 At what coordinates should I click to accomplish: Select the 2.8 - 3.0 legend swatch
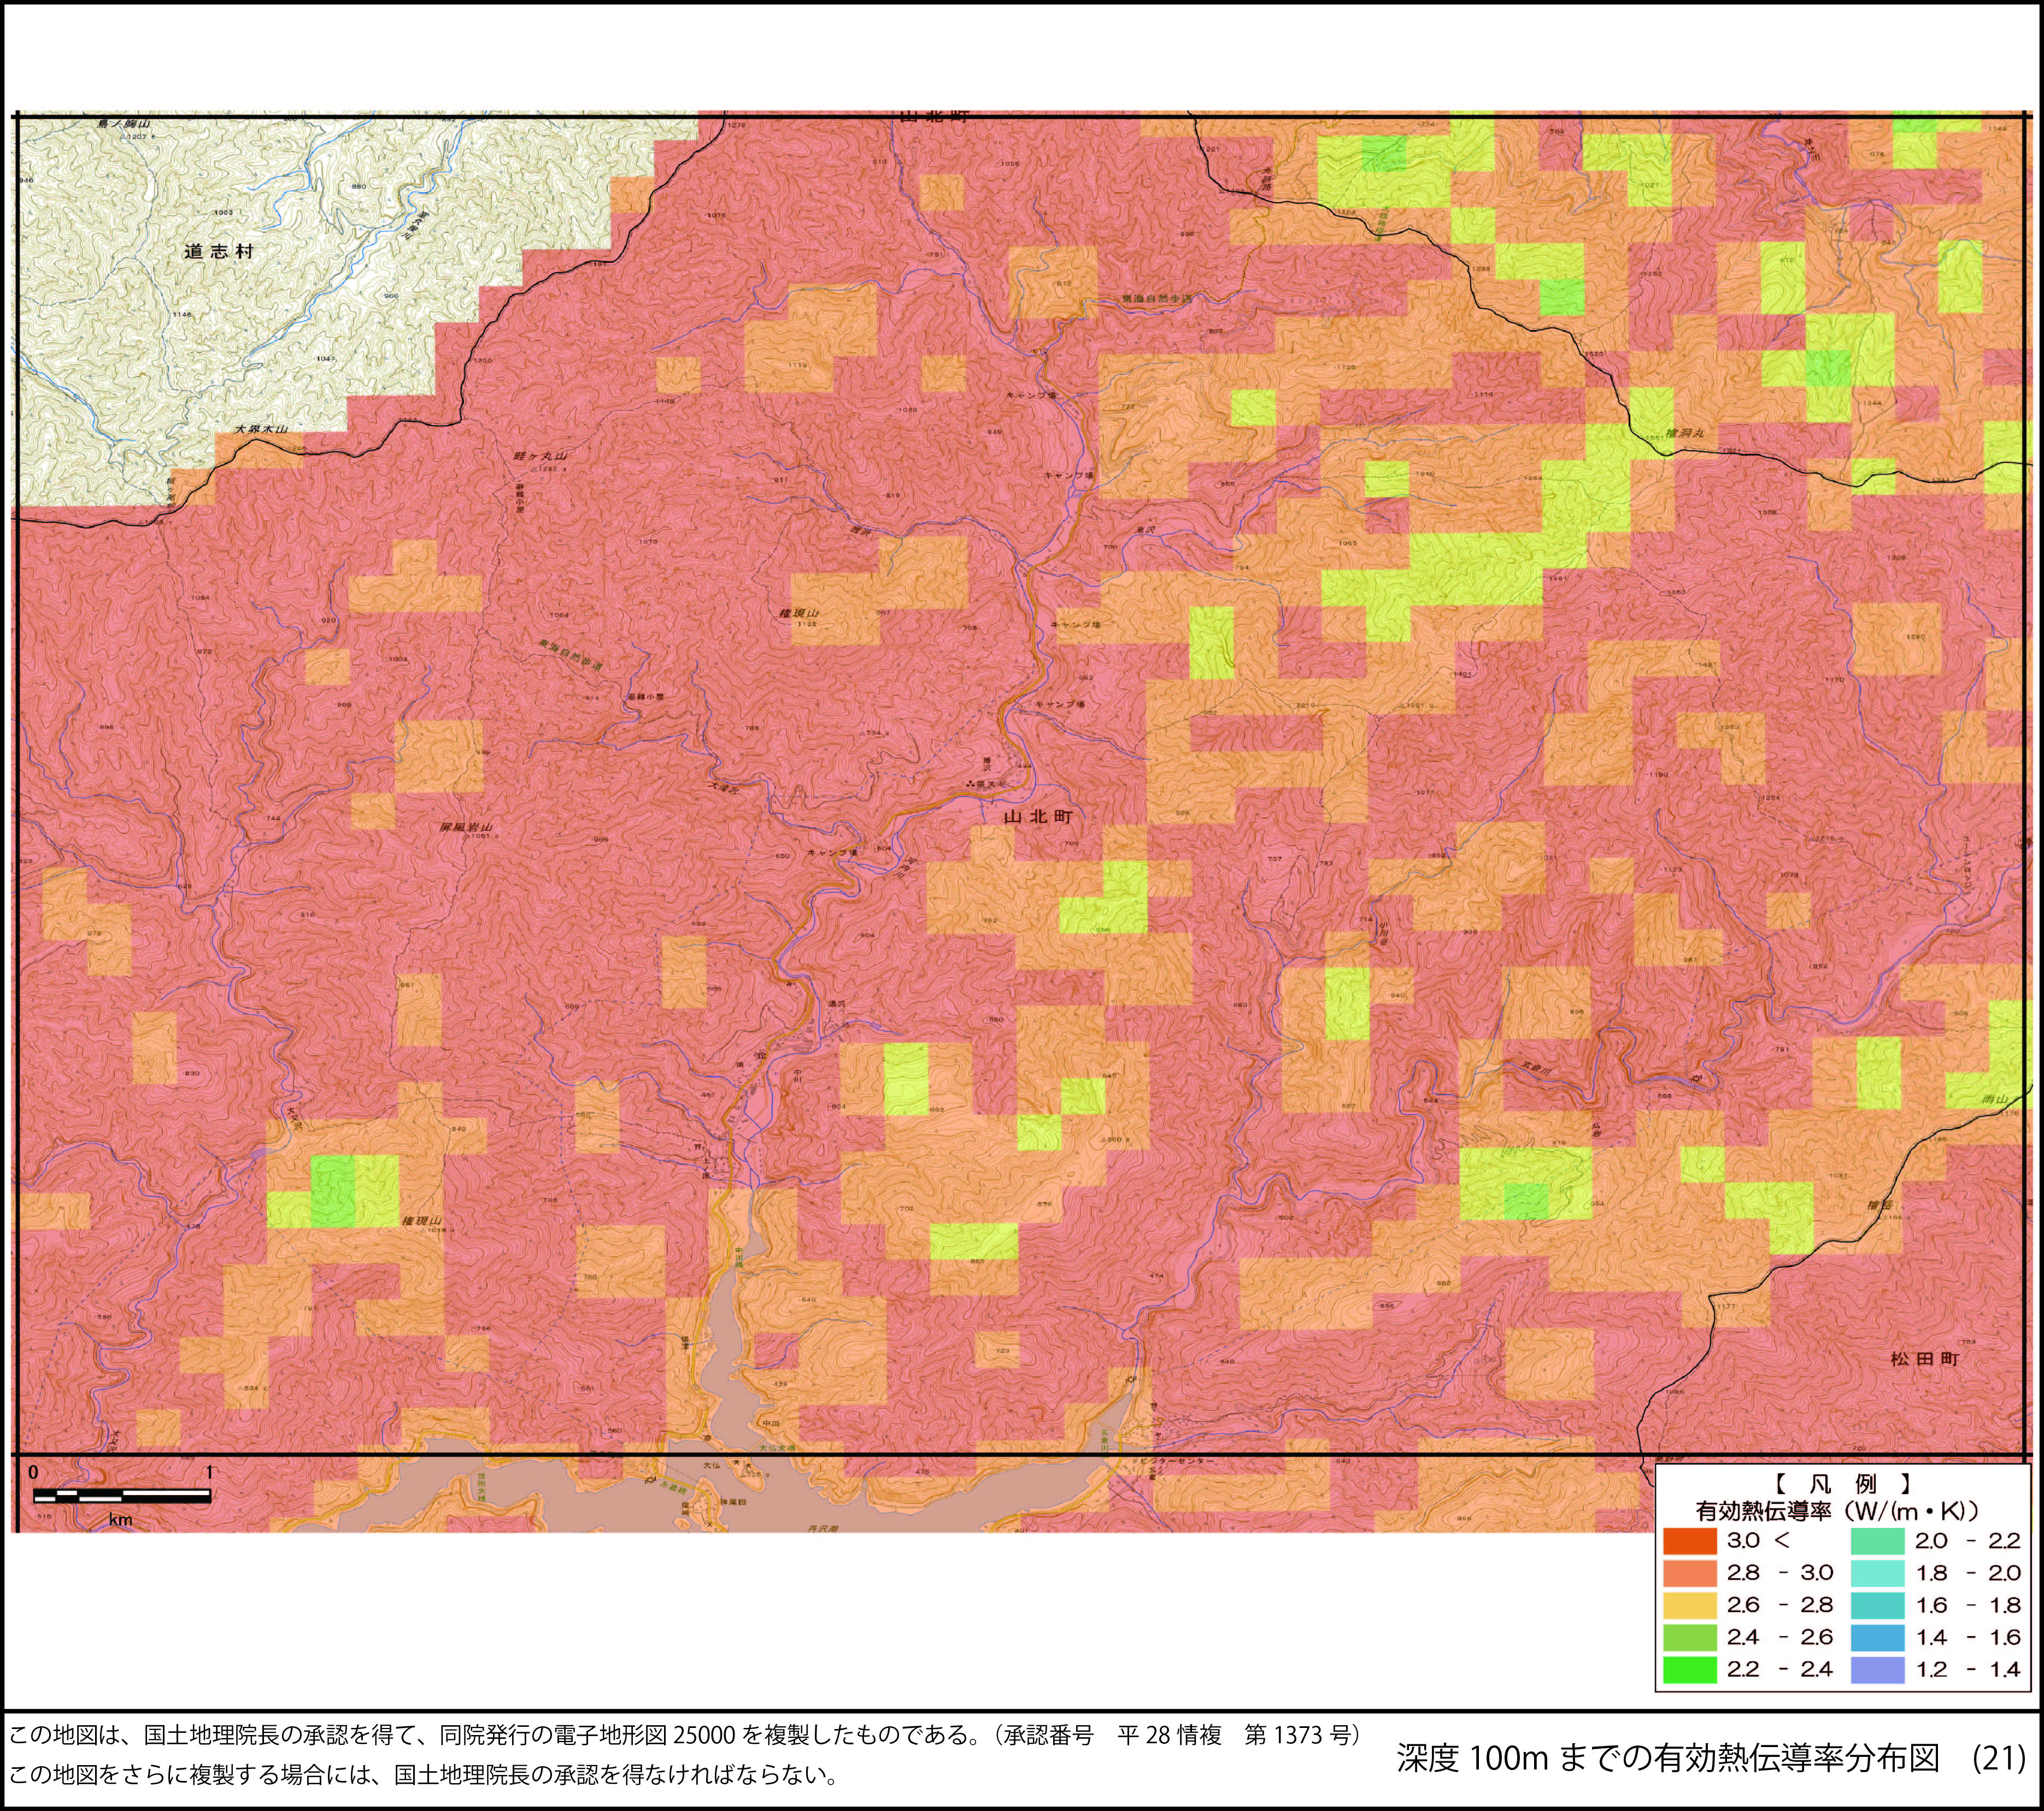pos(1690,1573)
